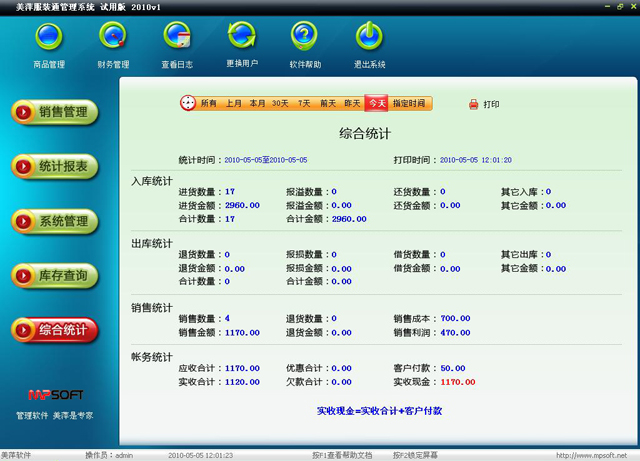Open 商品管理 (Product Management) icon
Screen dimensions: 640x461
[48, 38]
